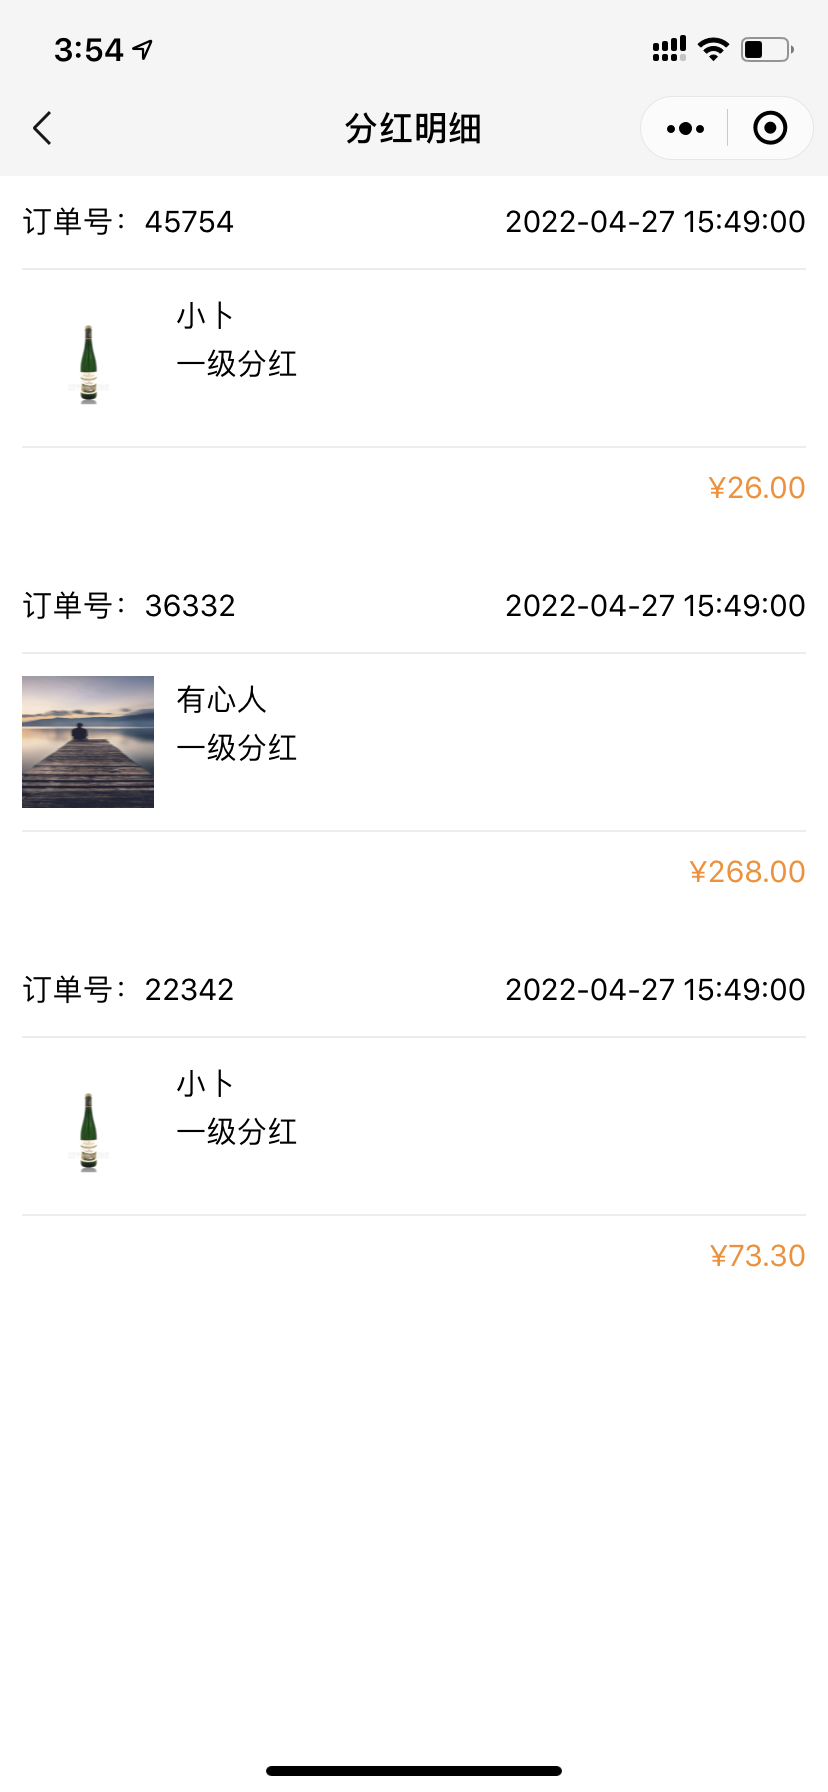Tap the location arrow beside the time
This screenshot has height=1792, width=828.
tap(144, 49)
